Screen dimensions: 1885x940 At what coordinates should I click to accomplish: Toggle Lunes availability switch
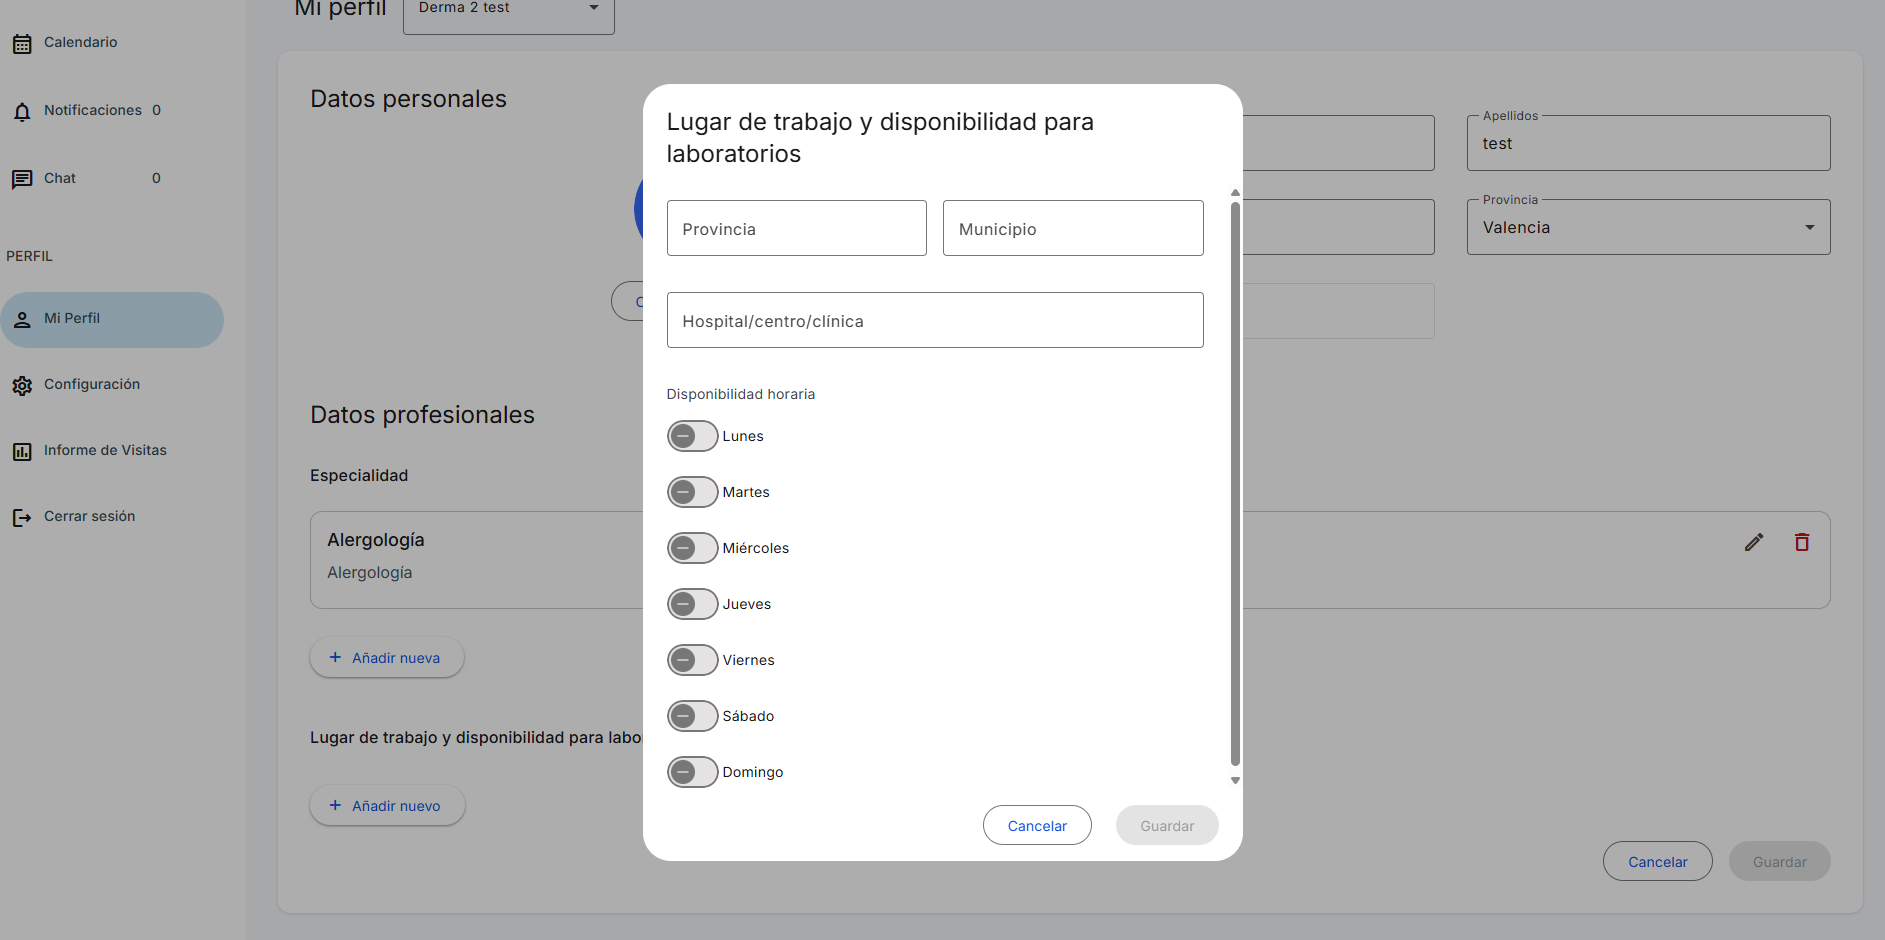point(692,436)
